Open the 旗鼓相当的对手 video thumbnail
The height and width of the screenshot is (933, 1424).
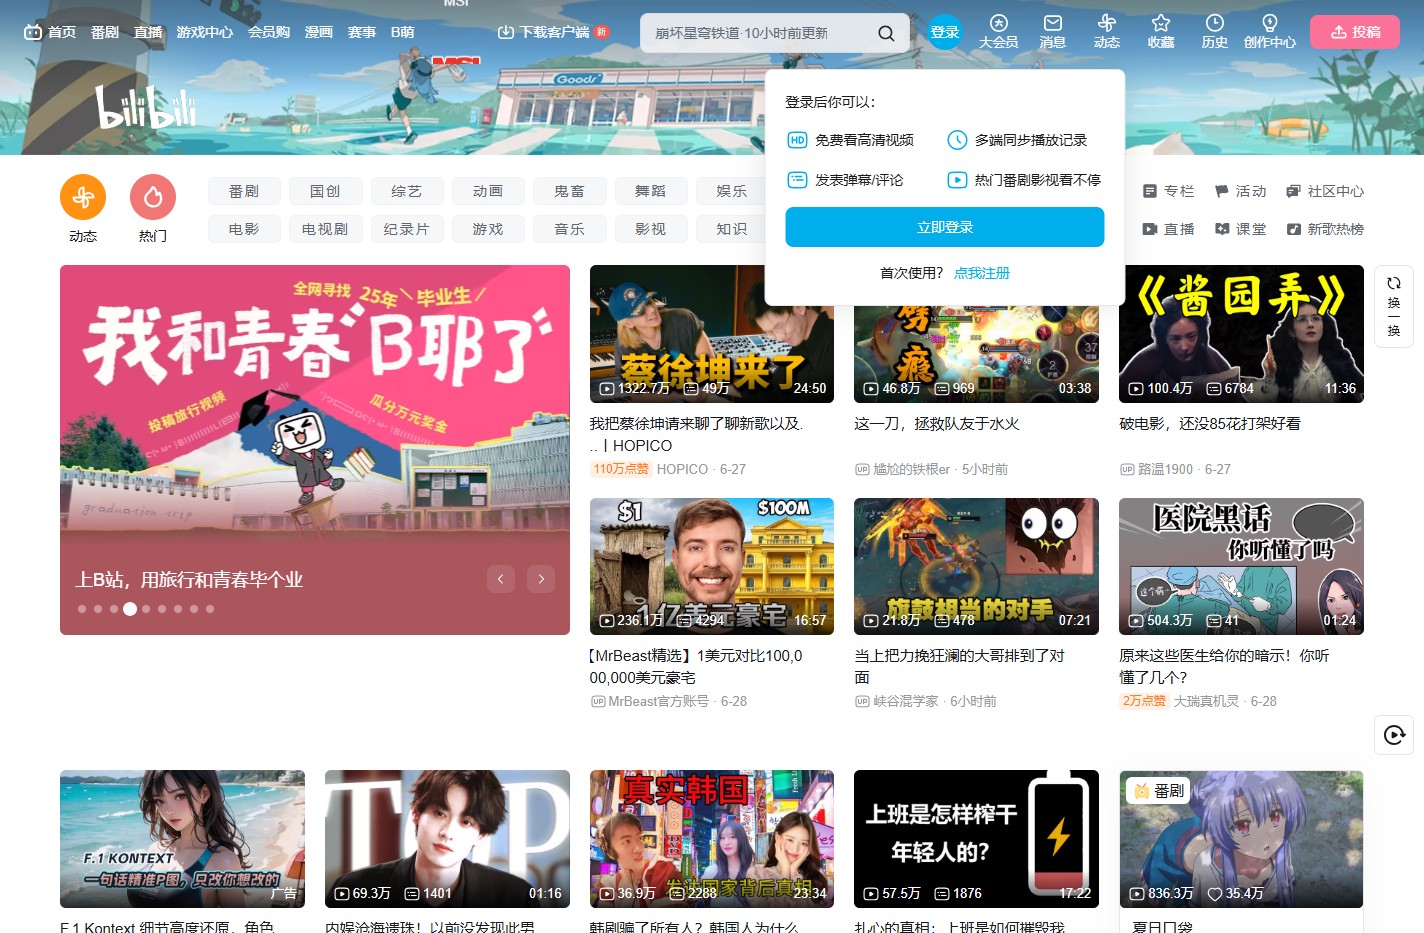[x=976, y=566]
